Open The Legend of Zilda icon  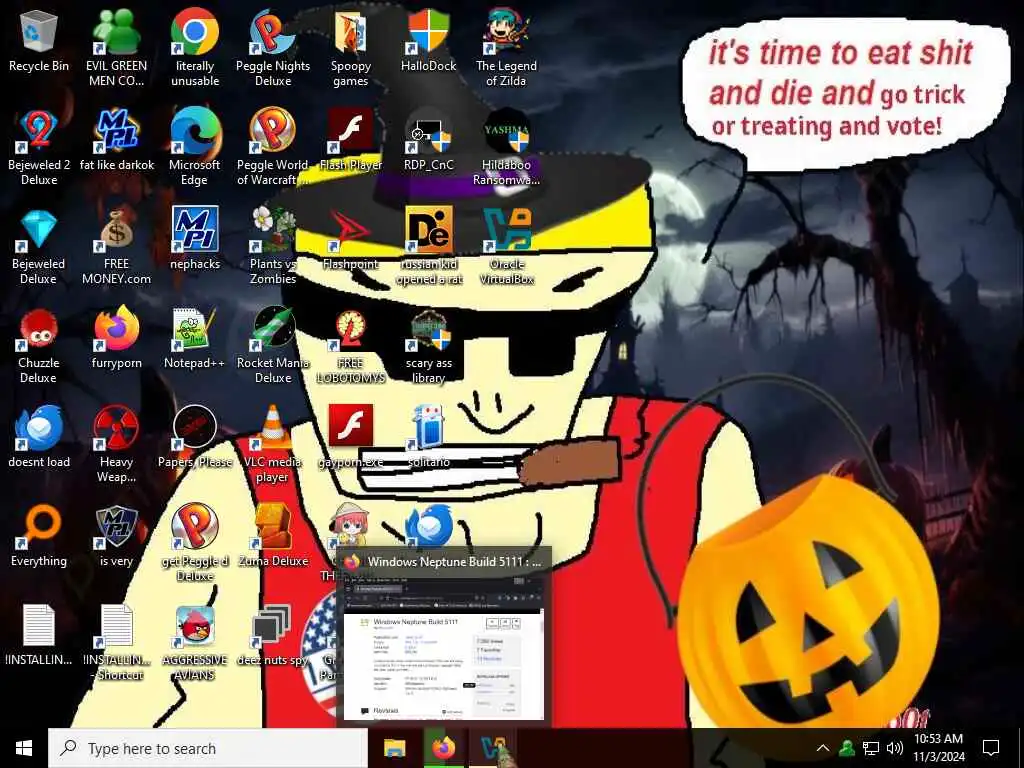coord(506,33)
